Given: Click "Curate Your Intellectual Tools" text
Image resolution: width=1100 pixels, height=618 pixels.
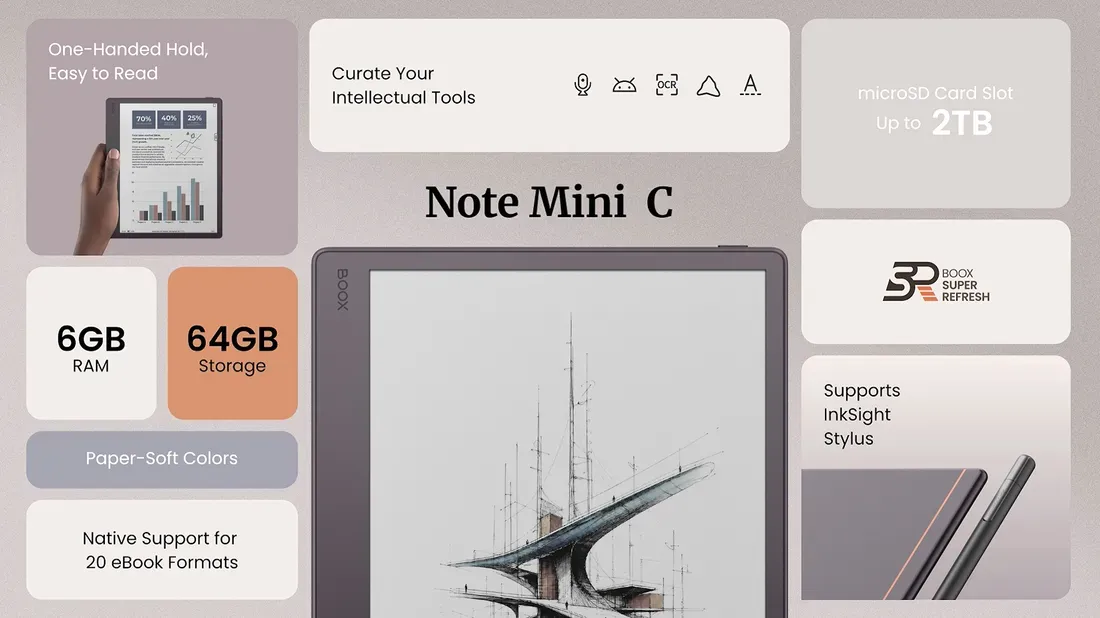Looking at the screenshot, I should click(x=403, y=86).
